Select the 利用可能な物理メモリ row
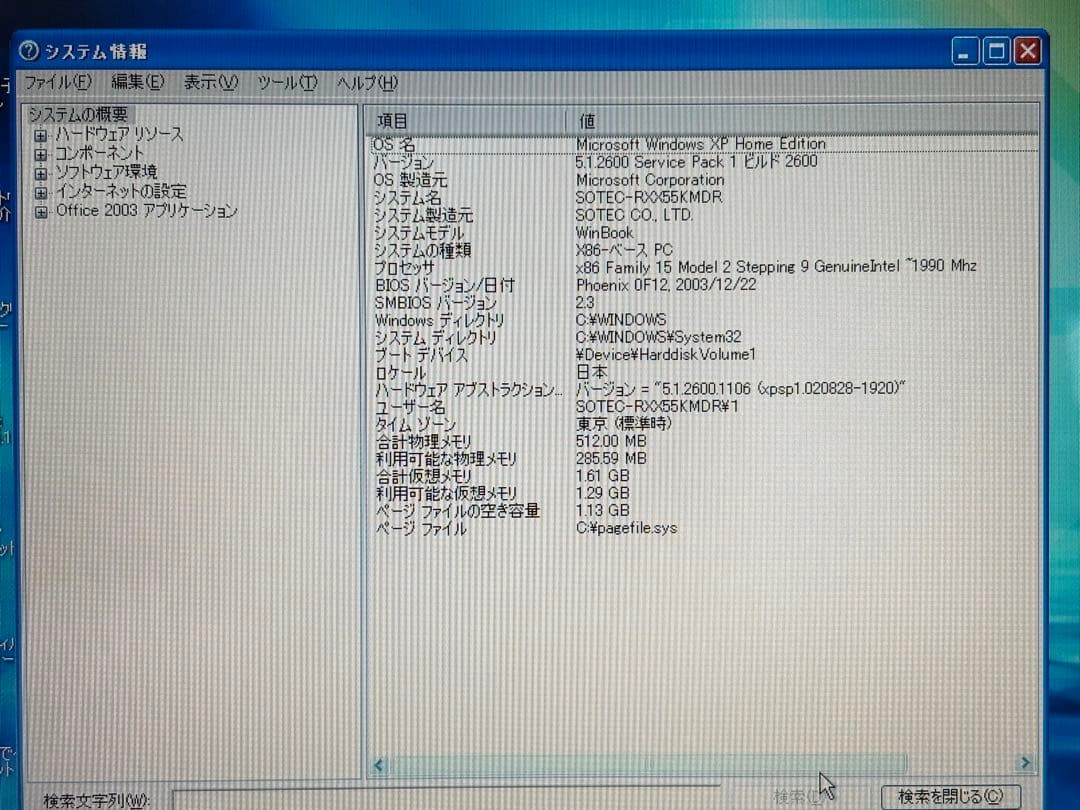This screenshot has height=810, width=1080. (x=703, y=459)
